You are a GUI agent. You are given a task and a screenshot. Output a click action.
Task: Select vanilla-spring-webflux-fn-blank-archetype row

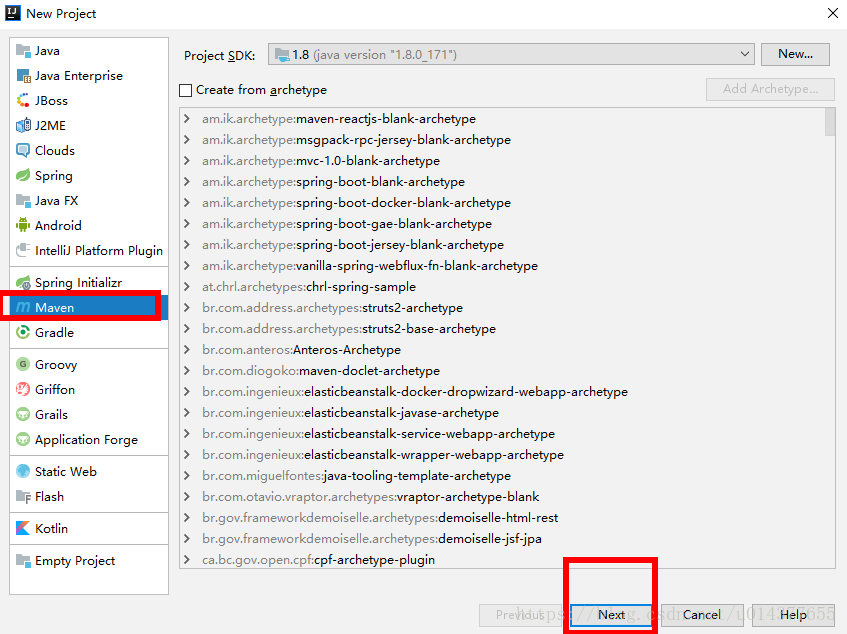pos(502,266)
